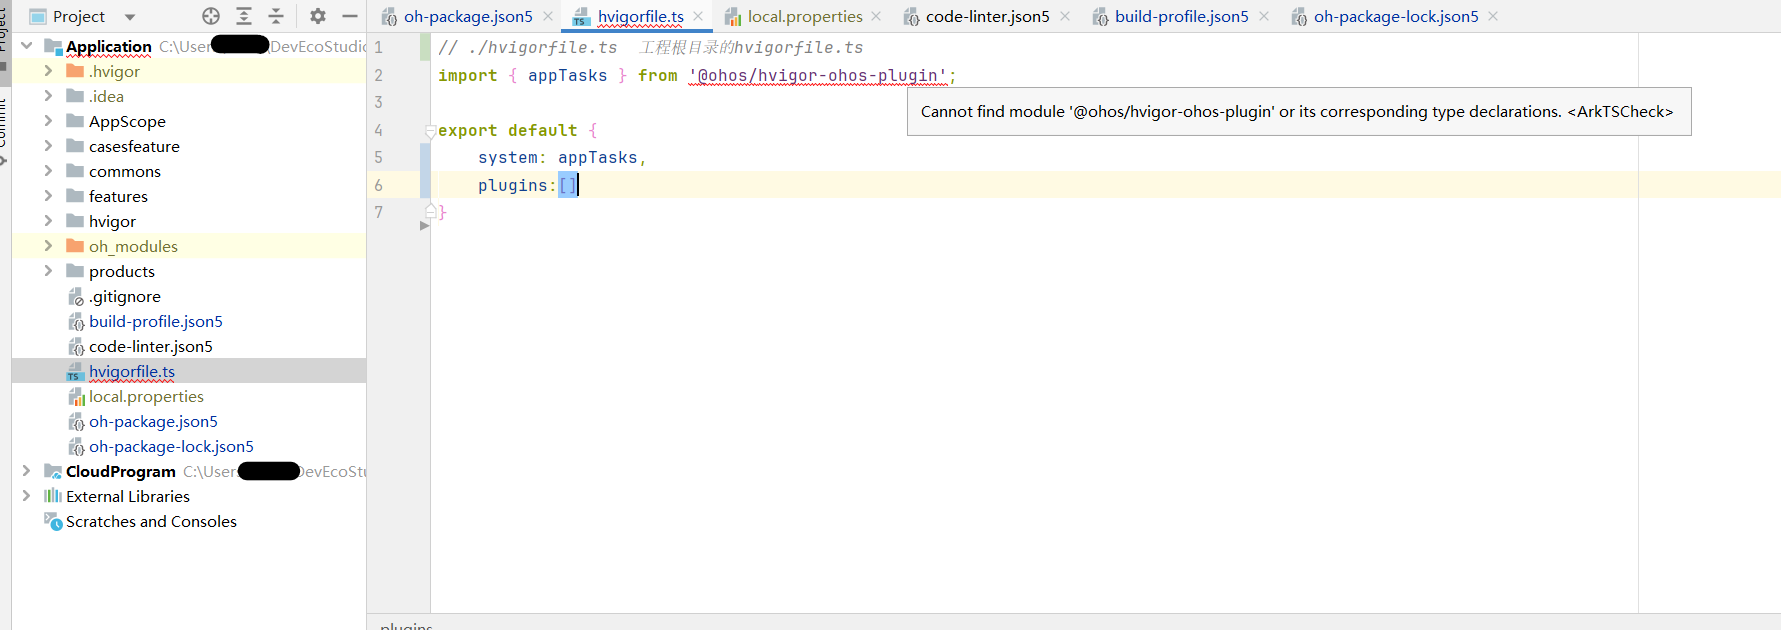This screenshot has width=1781, height=630.
Task: Click the code-linter.json5 file icon in tree
Action: coord(76,347)
